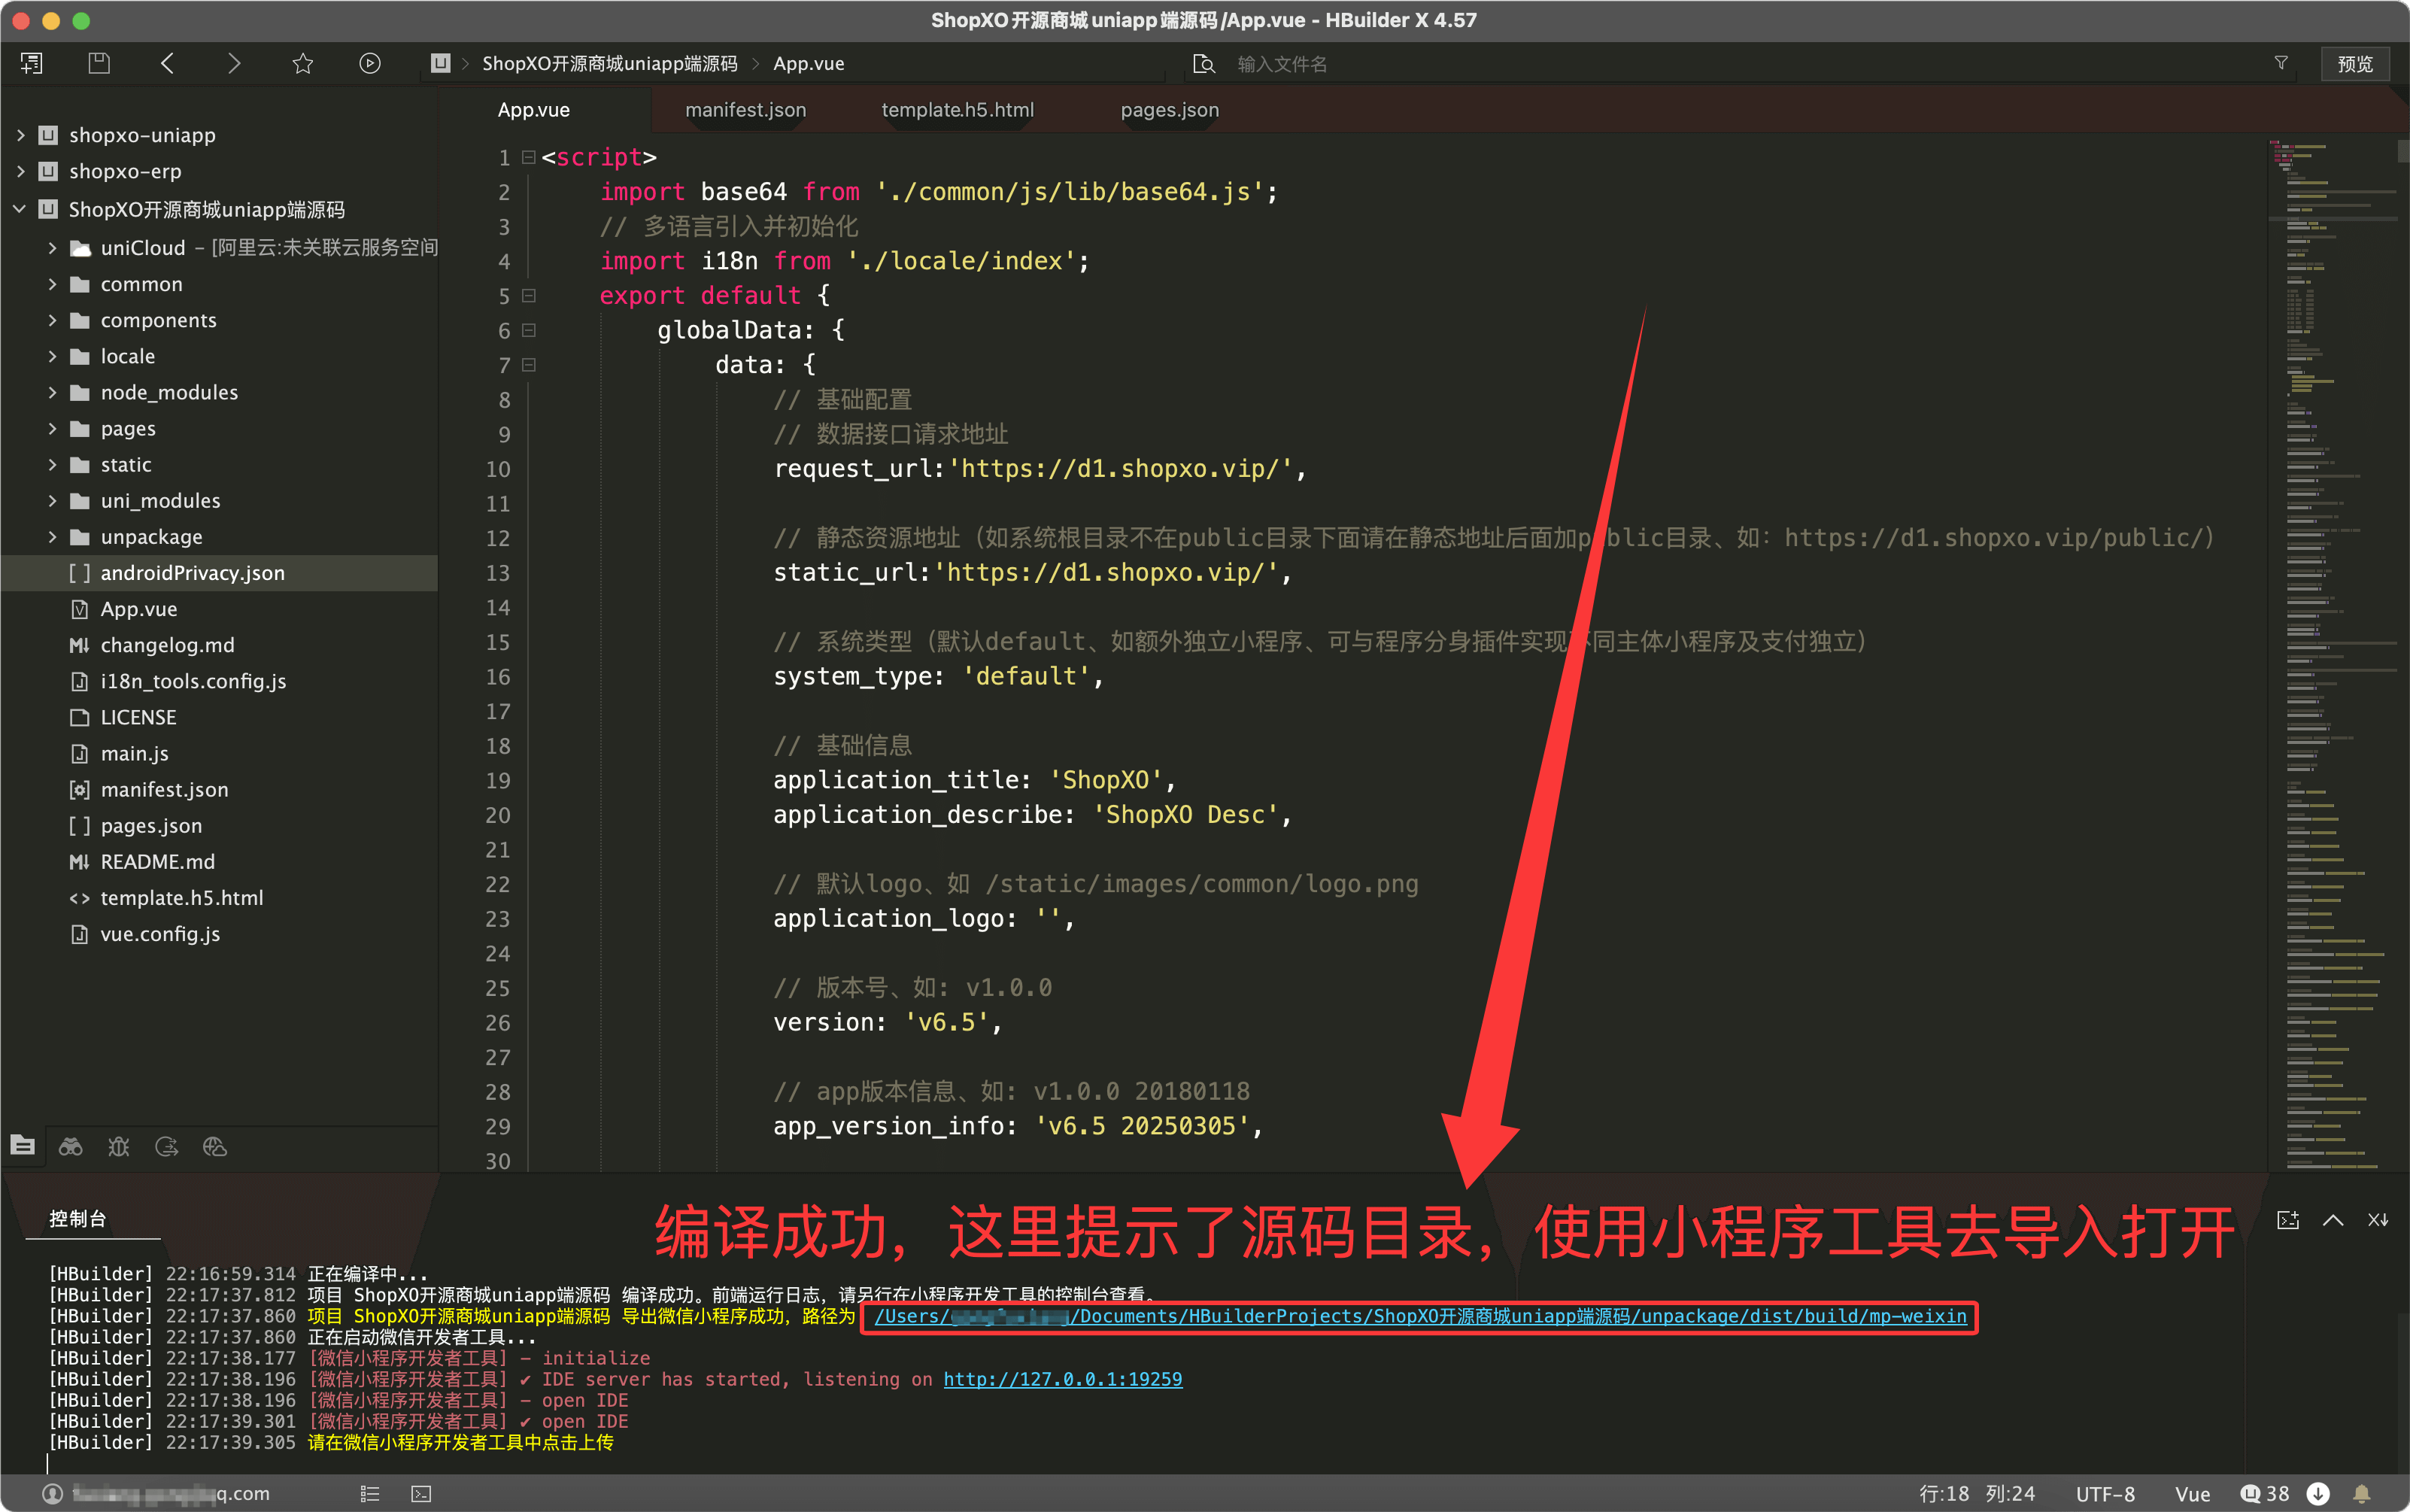Viewport: 2410px width, 1512px height.
Task: Click the notification bell icon
Action: coord(2362,1493)
